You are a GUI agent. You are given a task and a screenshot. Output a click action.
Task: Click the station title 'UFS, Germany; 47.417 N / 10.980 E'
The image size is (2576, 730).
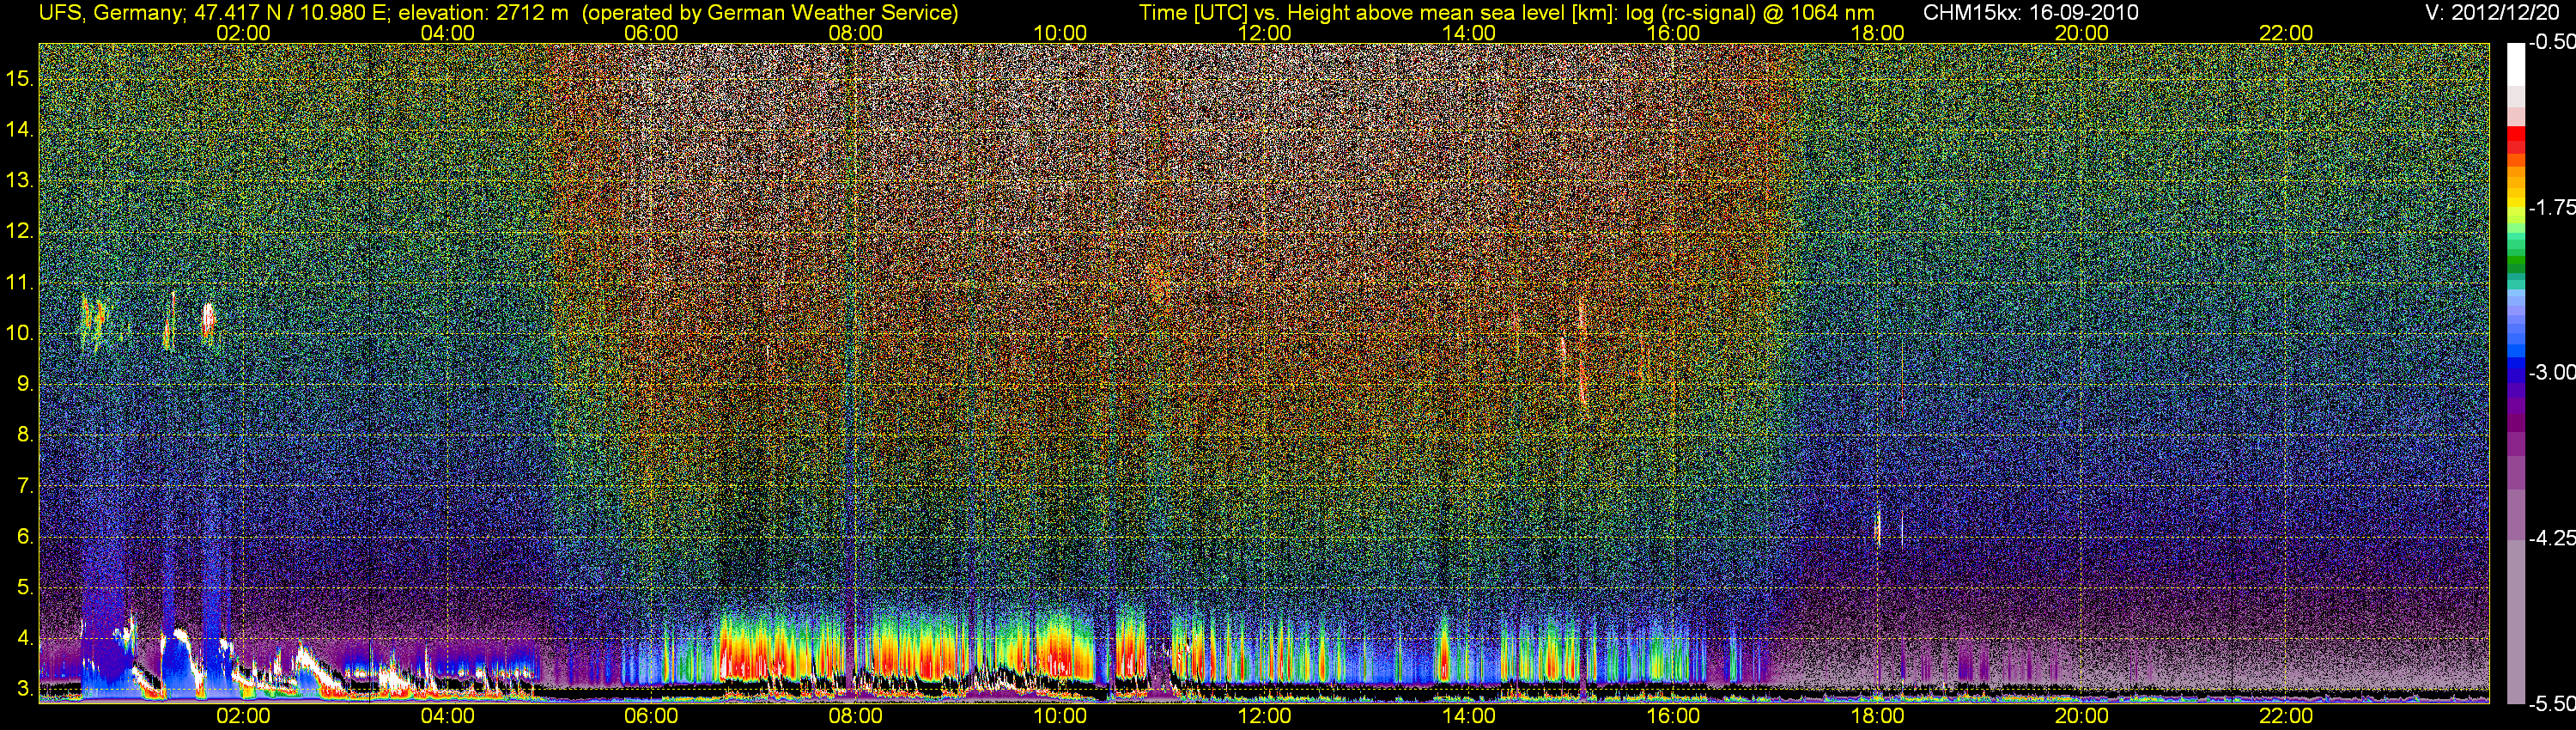tap(215, 13)
